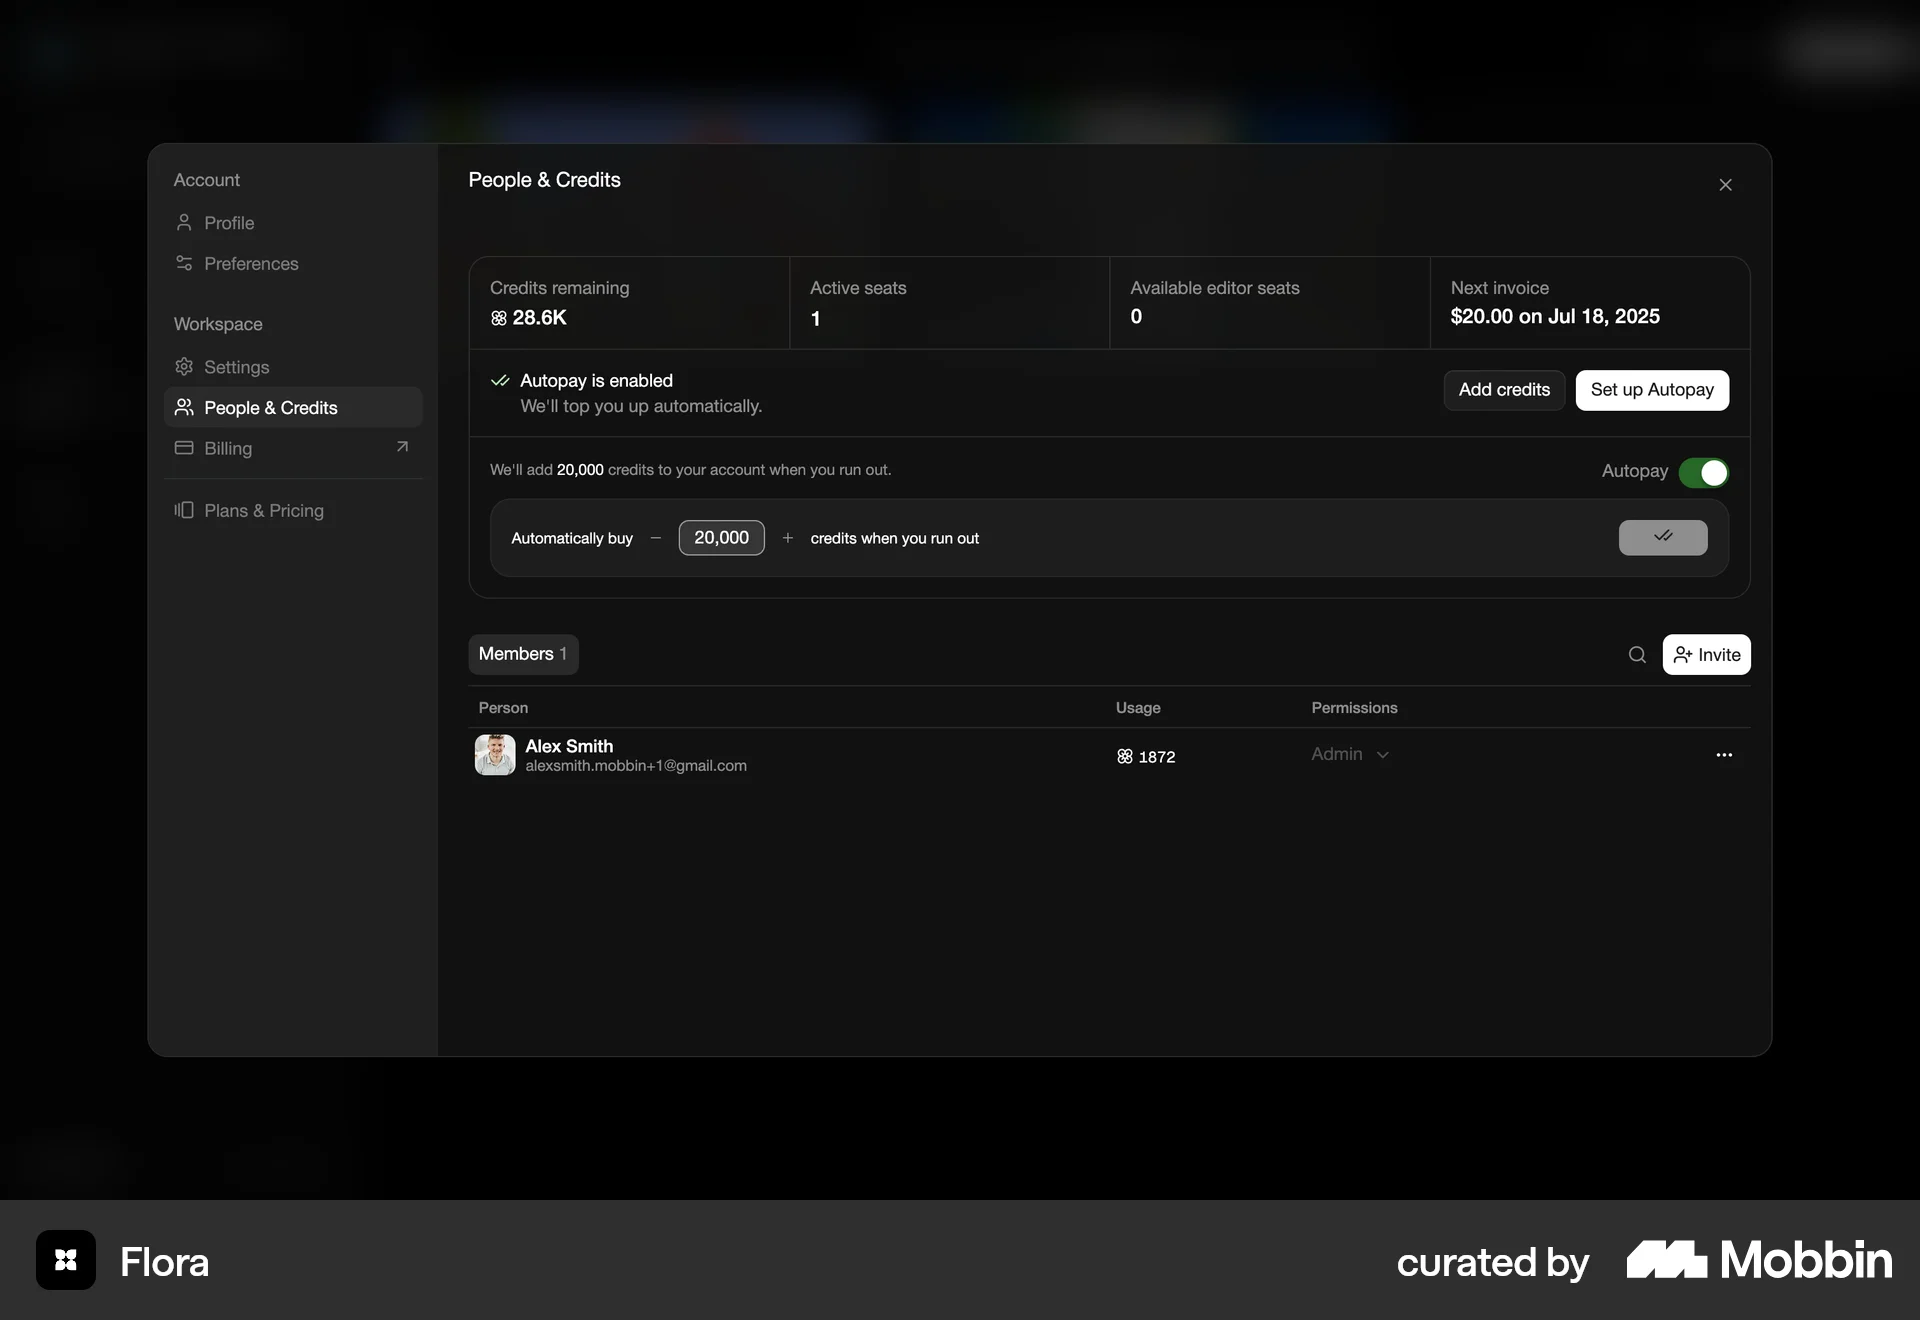The height and width of the screenshot is (1320, 1920).
Task: Open Plans & Pricing page
Action: click(x=263, y=511)
